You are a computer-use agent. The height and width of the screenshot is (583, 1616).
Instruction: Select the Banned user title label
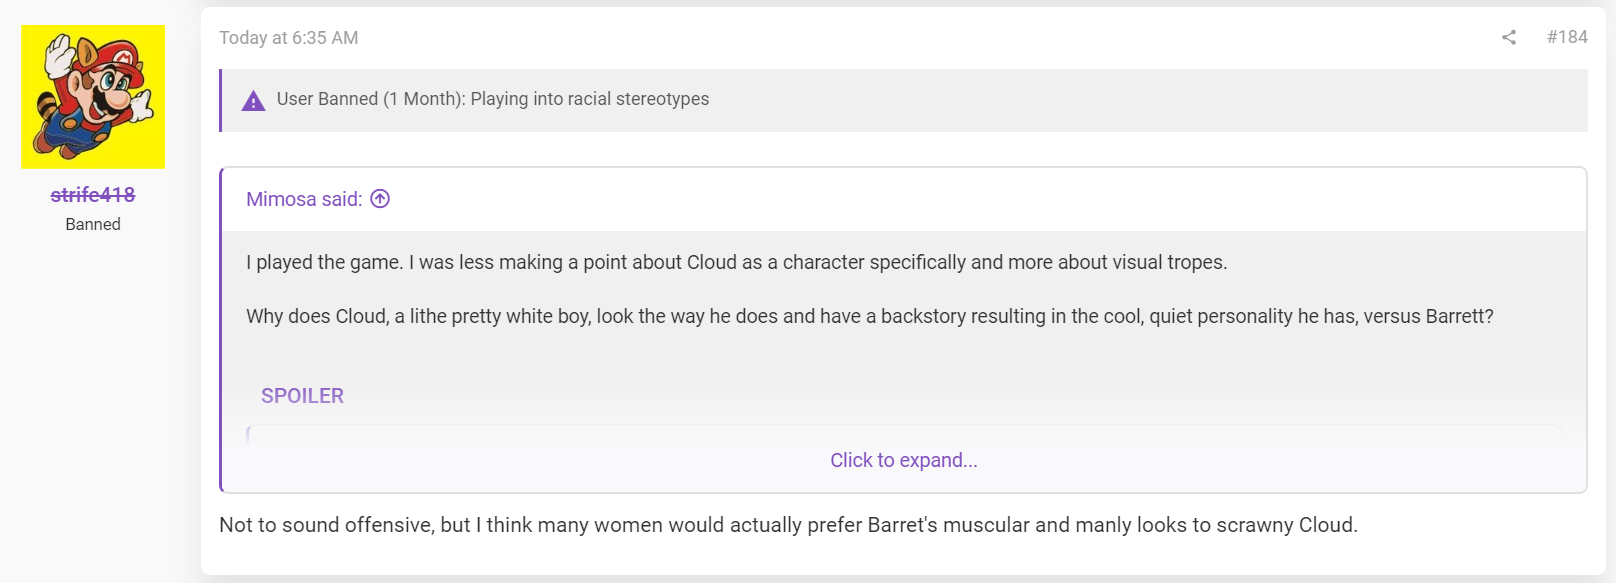coord(93,224)
